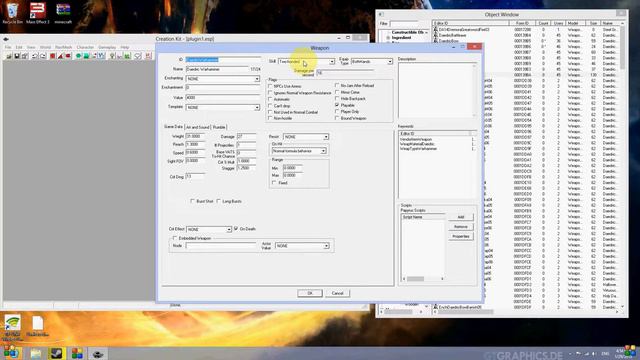
Task: Click the Papyrus Scripts horizontal scrollbar
Action: (x=423, y=279)
